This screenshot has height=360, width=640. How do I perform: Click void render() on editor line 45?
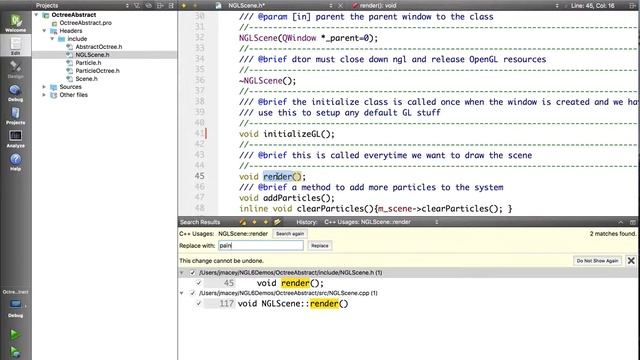pyautogui.click(x=272, y=177)
